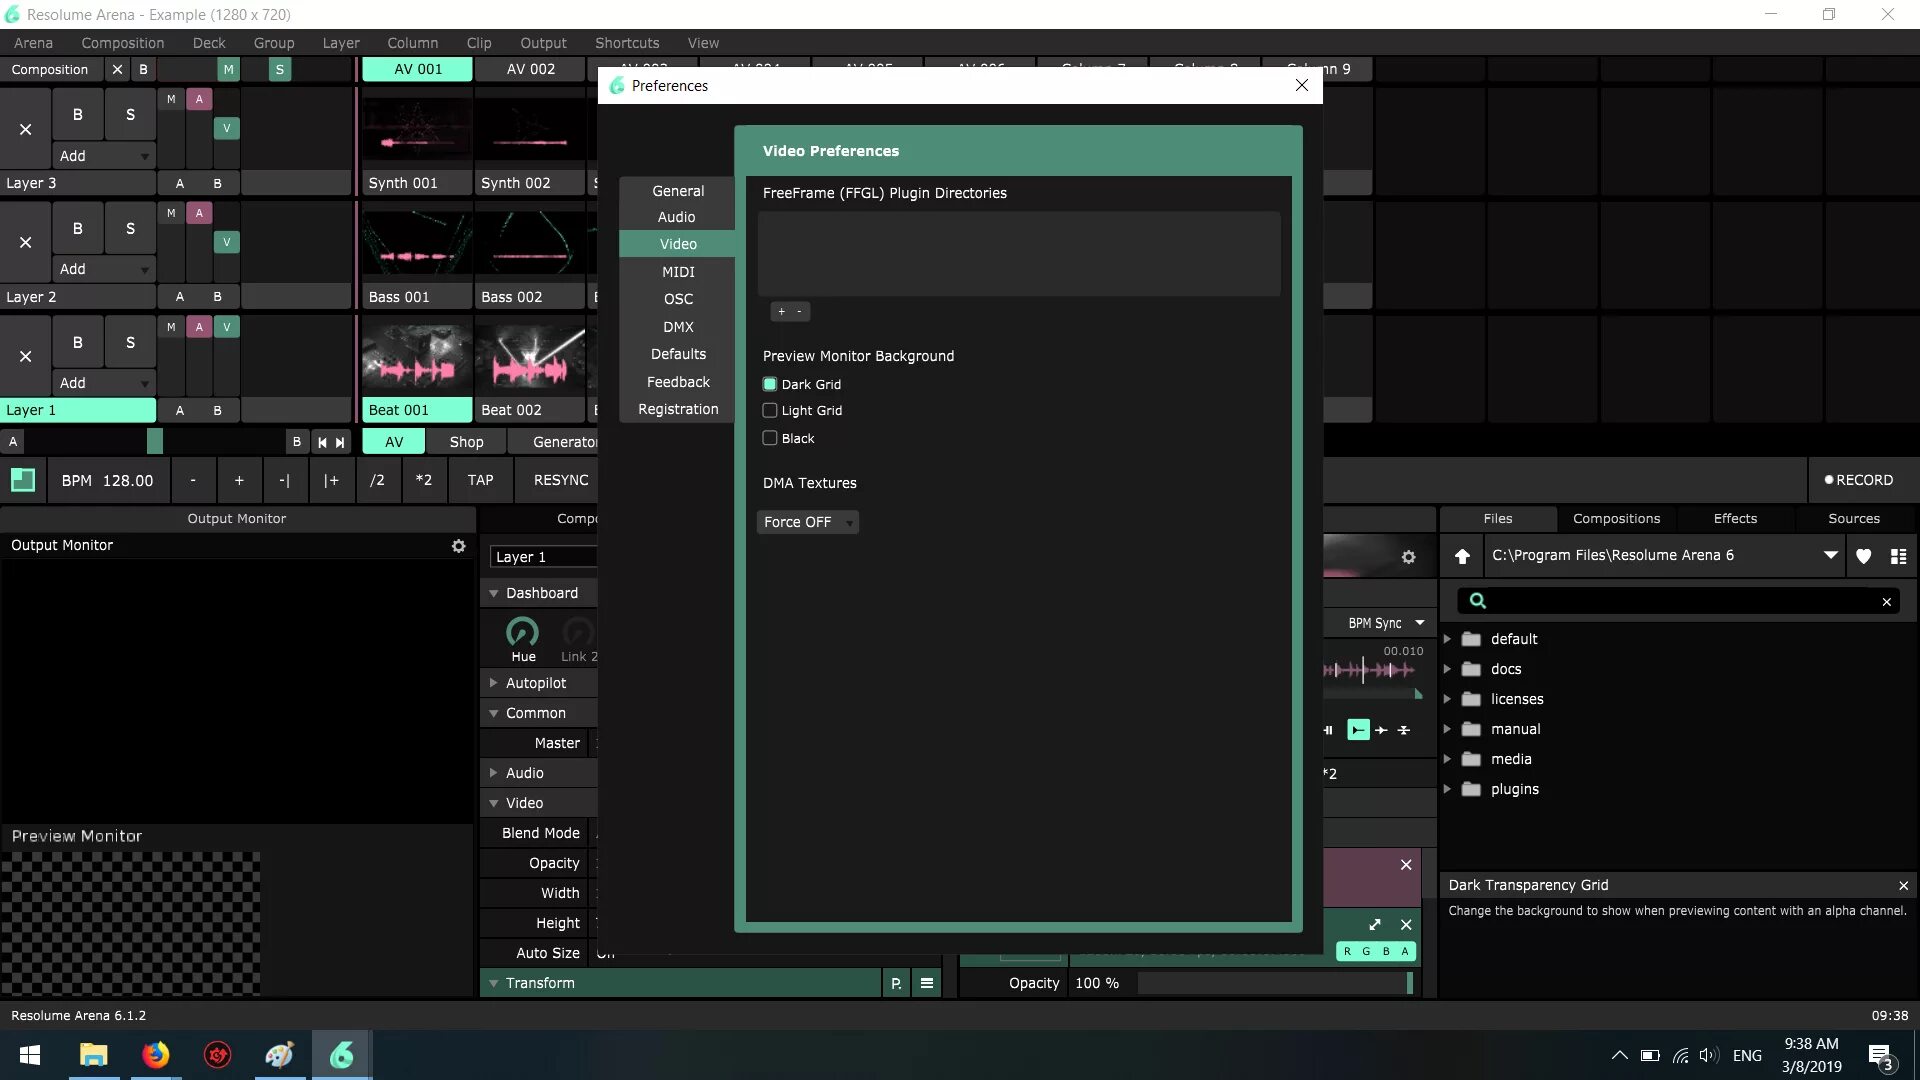Pause clip playback in clip panel
The width and height of the screenshot is (1920, 1080).
tap(1329, 730)
